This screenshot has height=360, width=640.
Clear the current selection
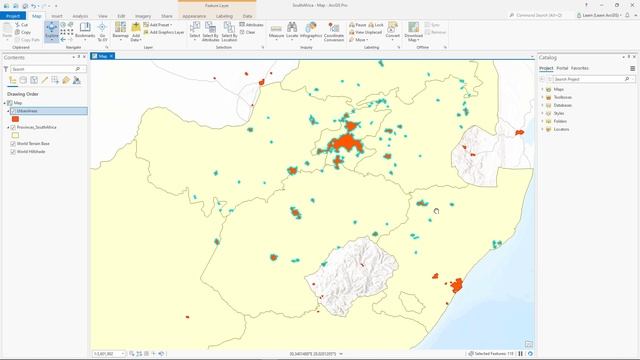(x=248, y=32)
